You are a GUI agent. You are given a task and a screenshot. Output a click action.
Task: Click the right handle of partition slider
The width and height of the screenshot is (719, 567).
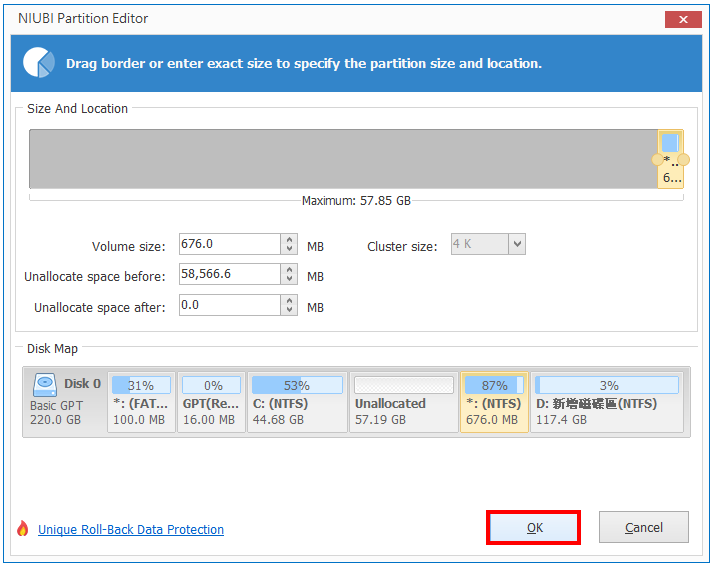point(683,160)
